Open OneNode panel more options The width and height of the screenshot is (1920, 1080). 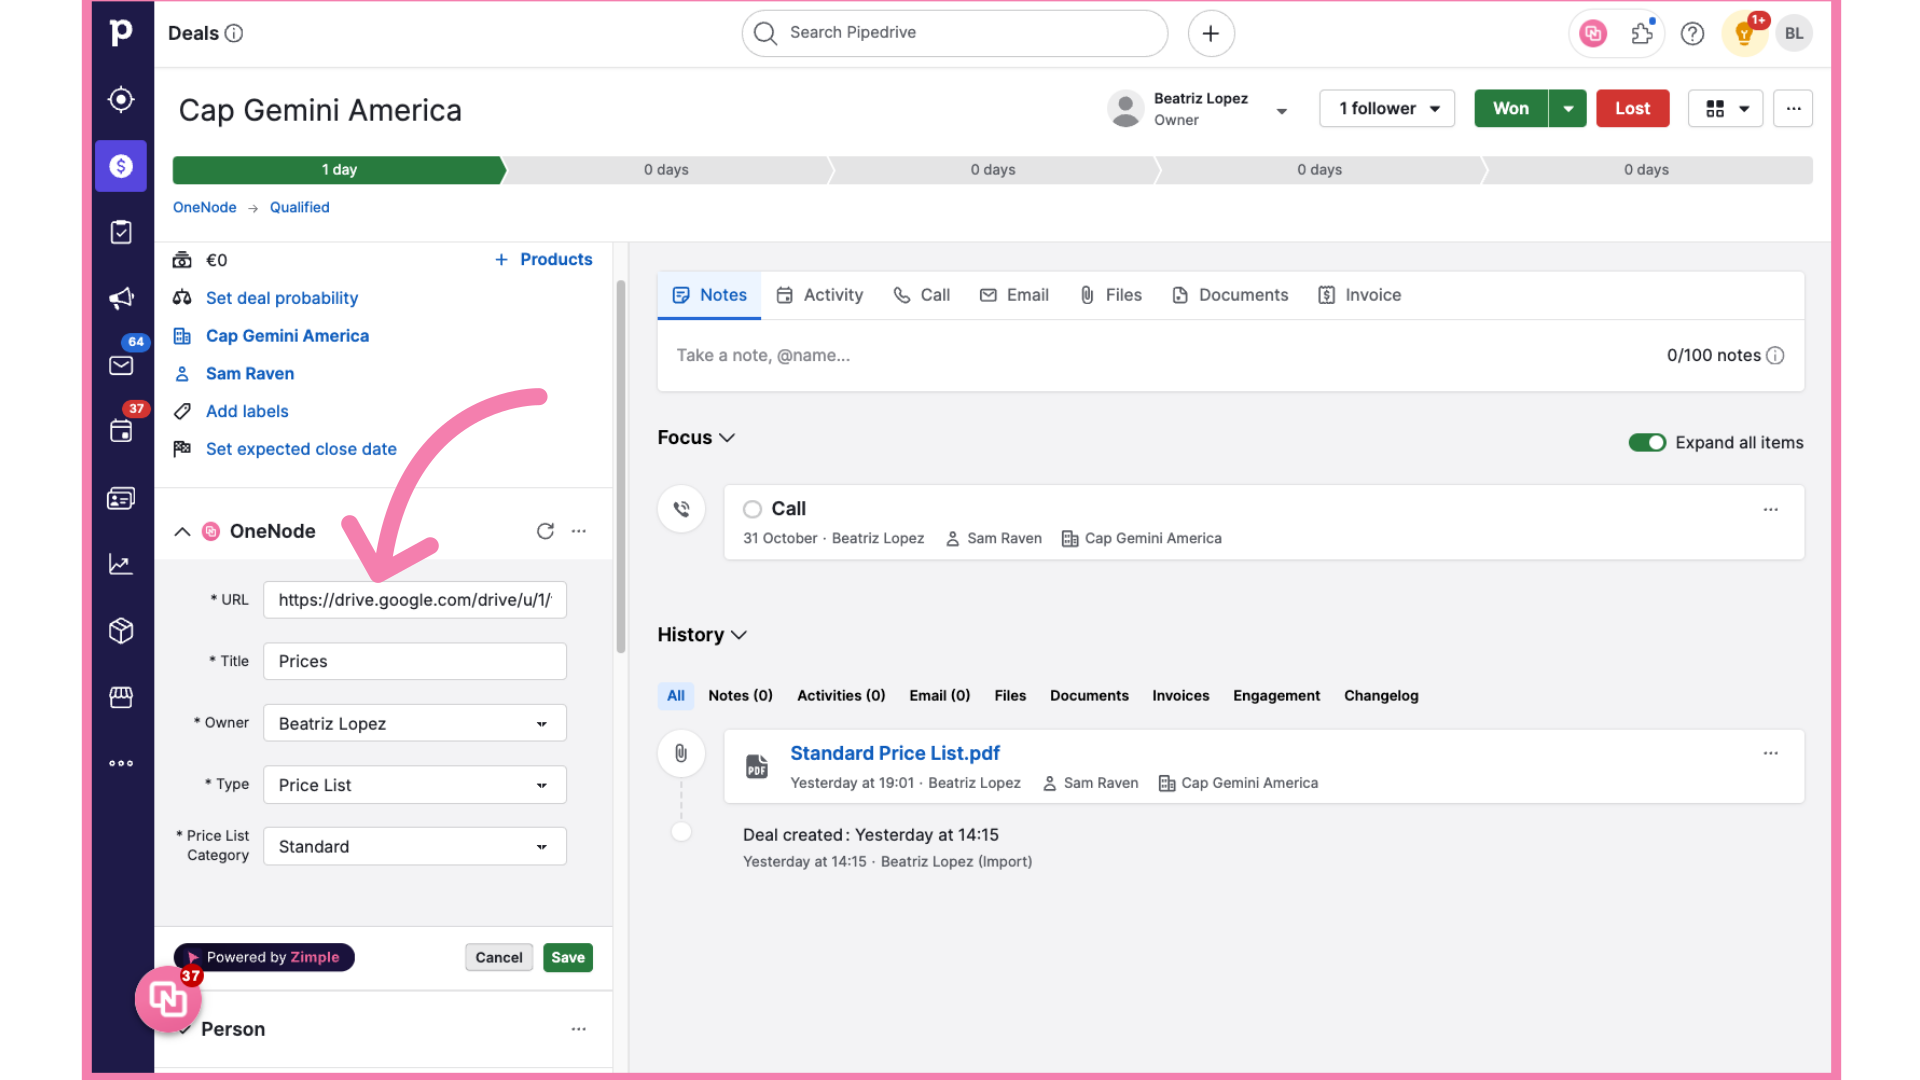pyautogui.click(x=579, y=531)
